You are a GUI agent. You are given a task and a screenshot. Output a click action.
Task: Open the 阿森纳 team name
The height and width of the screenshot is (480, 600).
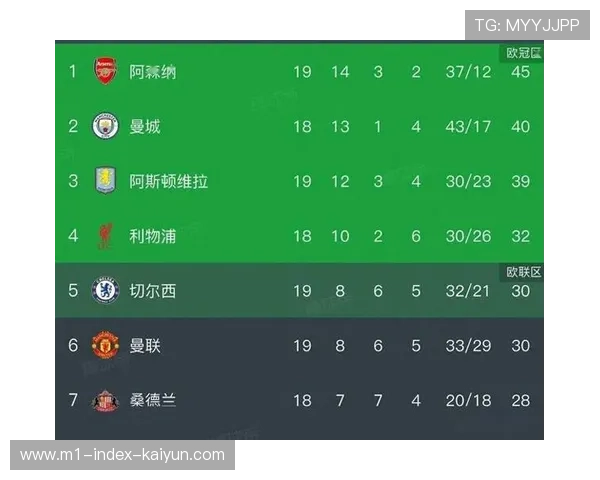coord(153,72)
